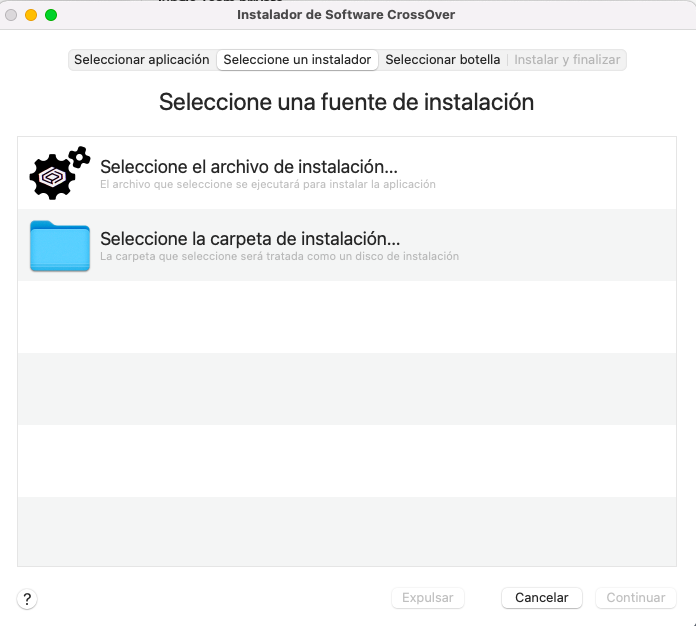
Task: Open help with the question mark button
Action: click(x=27, y=599)
